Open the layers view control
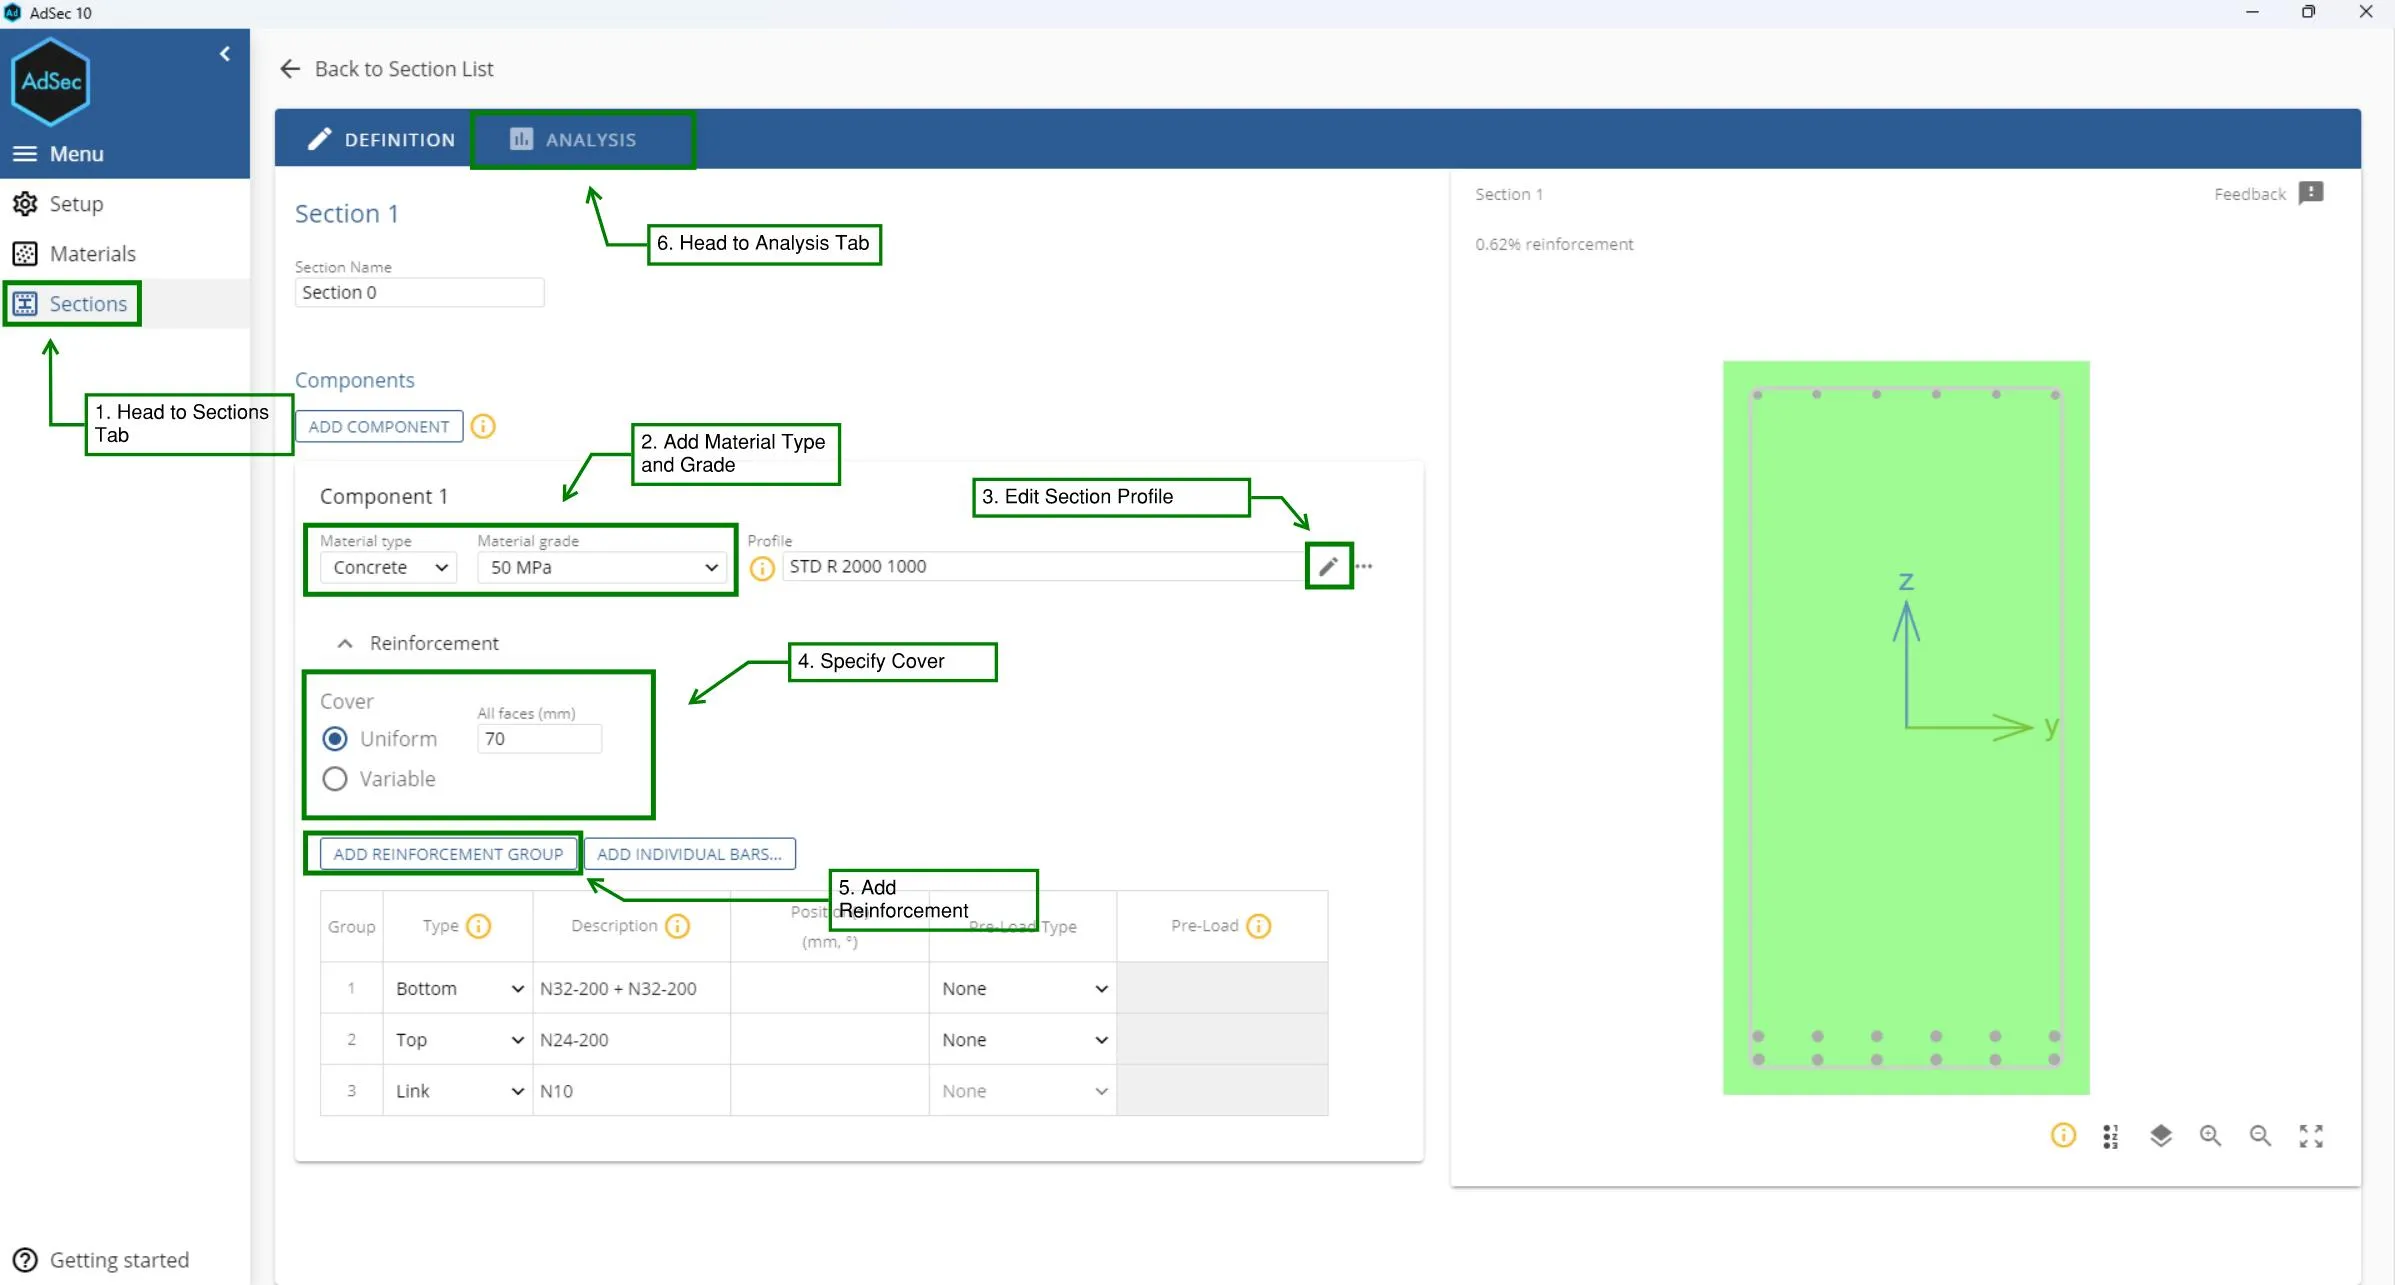 tap(2161, 1136)
